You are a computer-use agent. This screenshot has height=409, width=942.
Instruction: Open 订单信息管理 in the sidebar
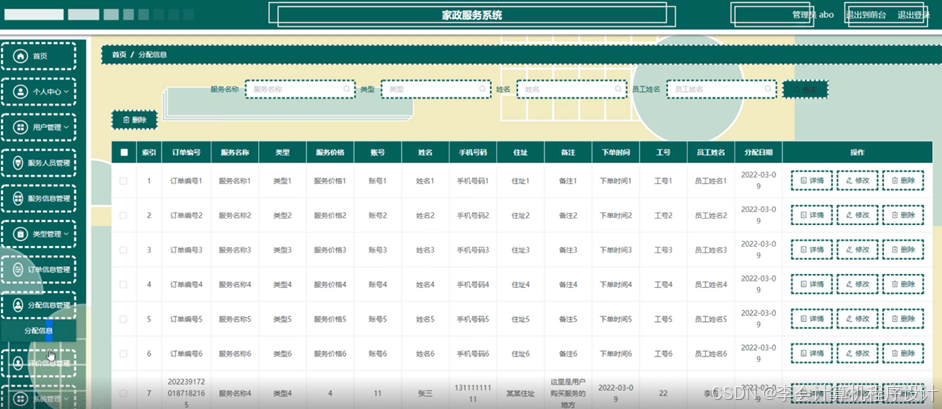(x=38, y=269)
